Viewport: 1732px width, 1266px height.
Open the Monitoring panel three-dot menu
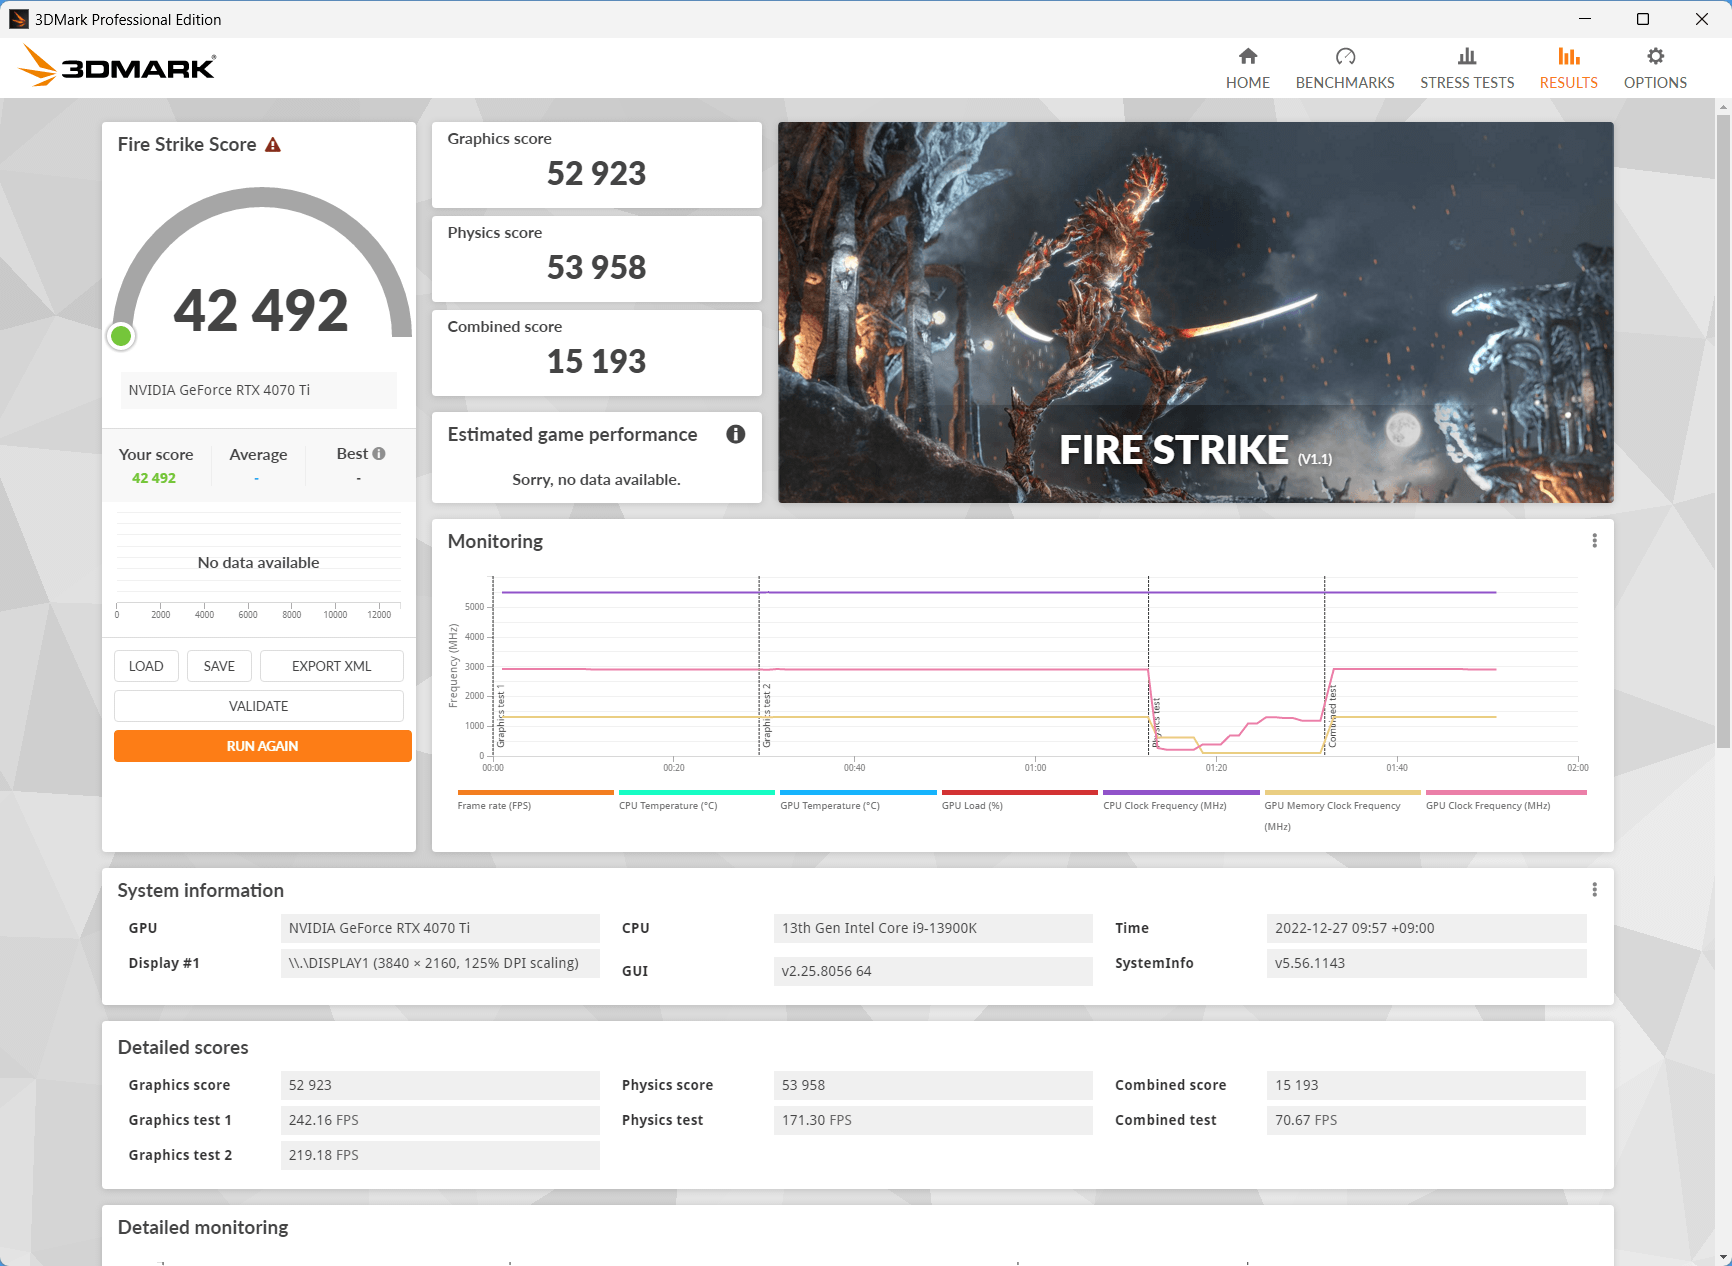[x=1594, y=541]
